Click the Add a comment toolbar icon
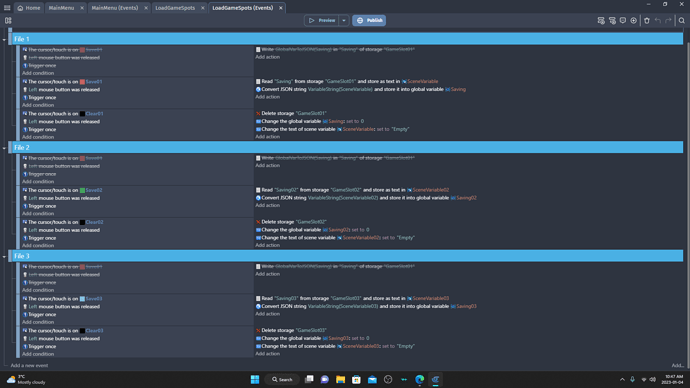Viewport: 690px width, 388px height. (x=623, y=21)
